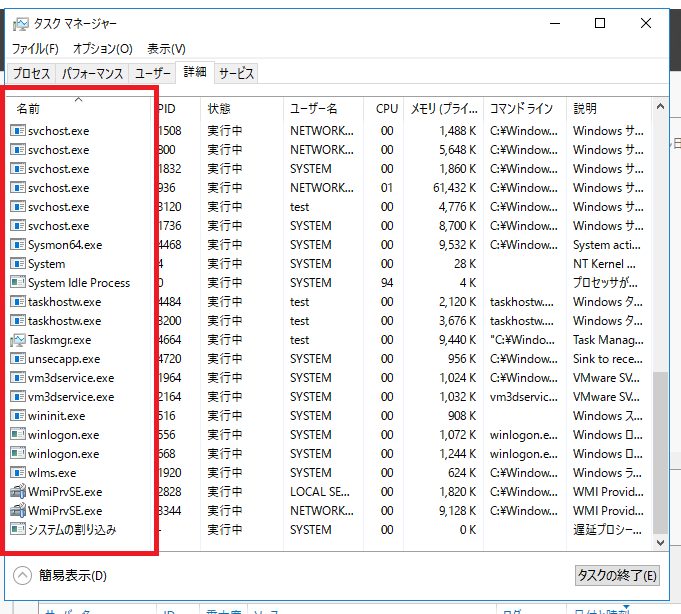This screenshot has height=614, width=681.
Task: Sort by the メモリ column header
Action: point(443,108)
